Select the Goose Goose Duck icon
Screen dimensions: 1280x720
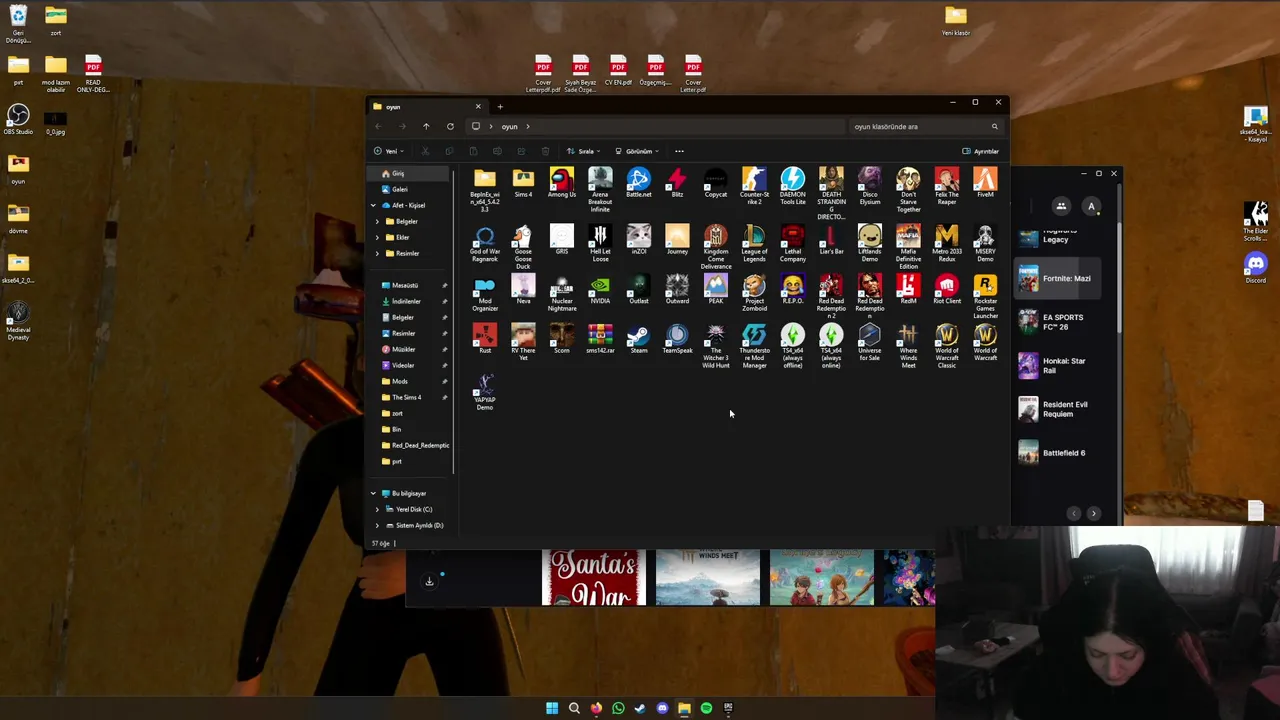(x=523, y=248)
